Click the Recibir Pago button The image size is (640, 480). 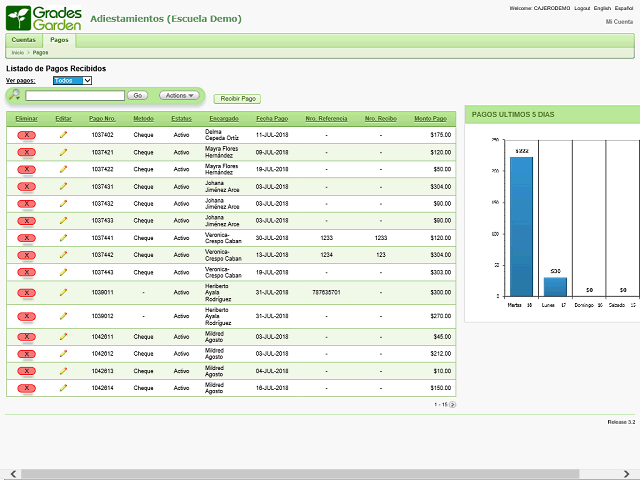click(x=238, y=99)
